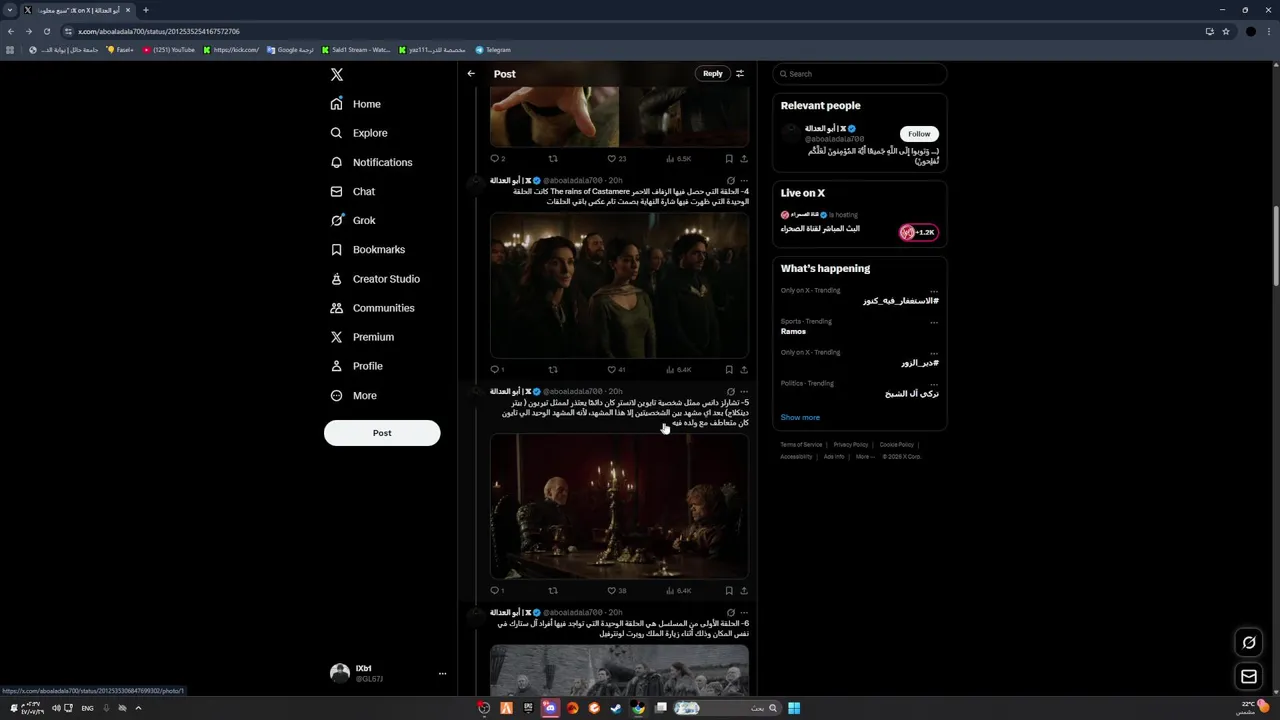Share post number 5 via share icon
This screenshot has height=720, width=1280.
tap(743, 590)
